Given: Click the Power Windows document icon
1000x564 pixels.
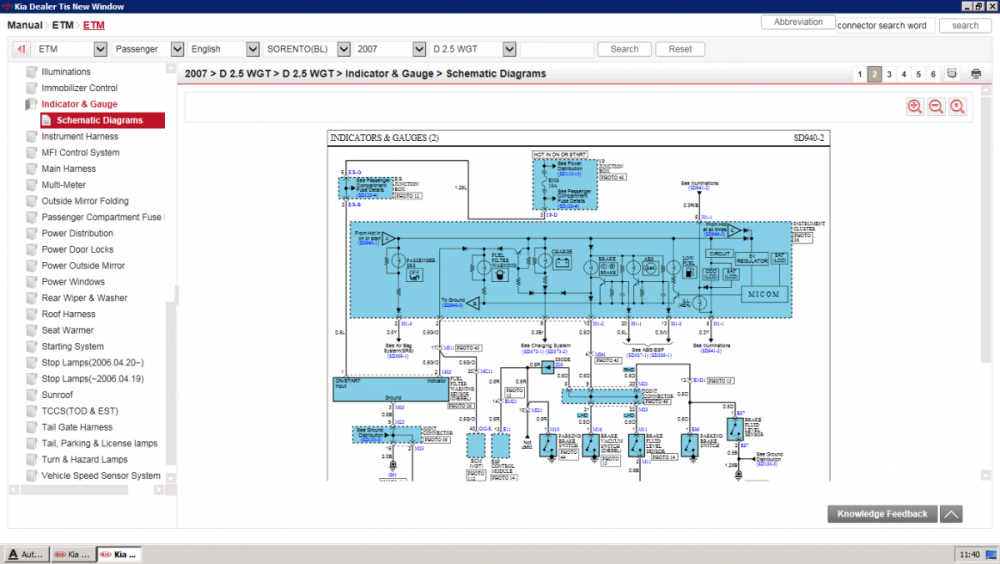Looking at the screenshot, I should (x=32, y=282).
